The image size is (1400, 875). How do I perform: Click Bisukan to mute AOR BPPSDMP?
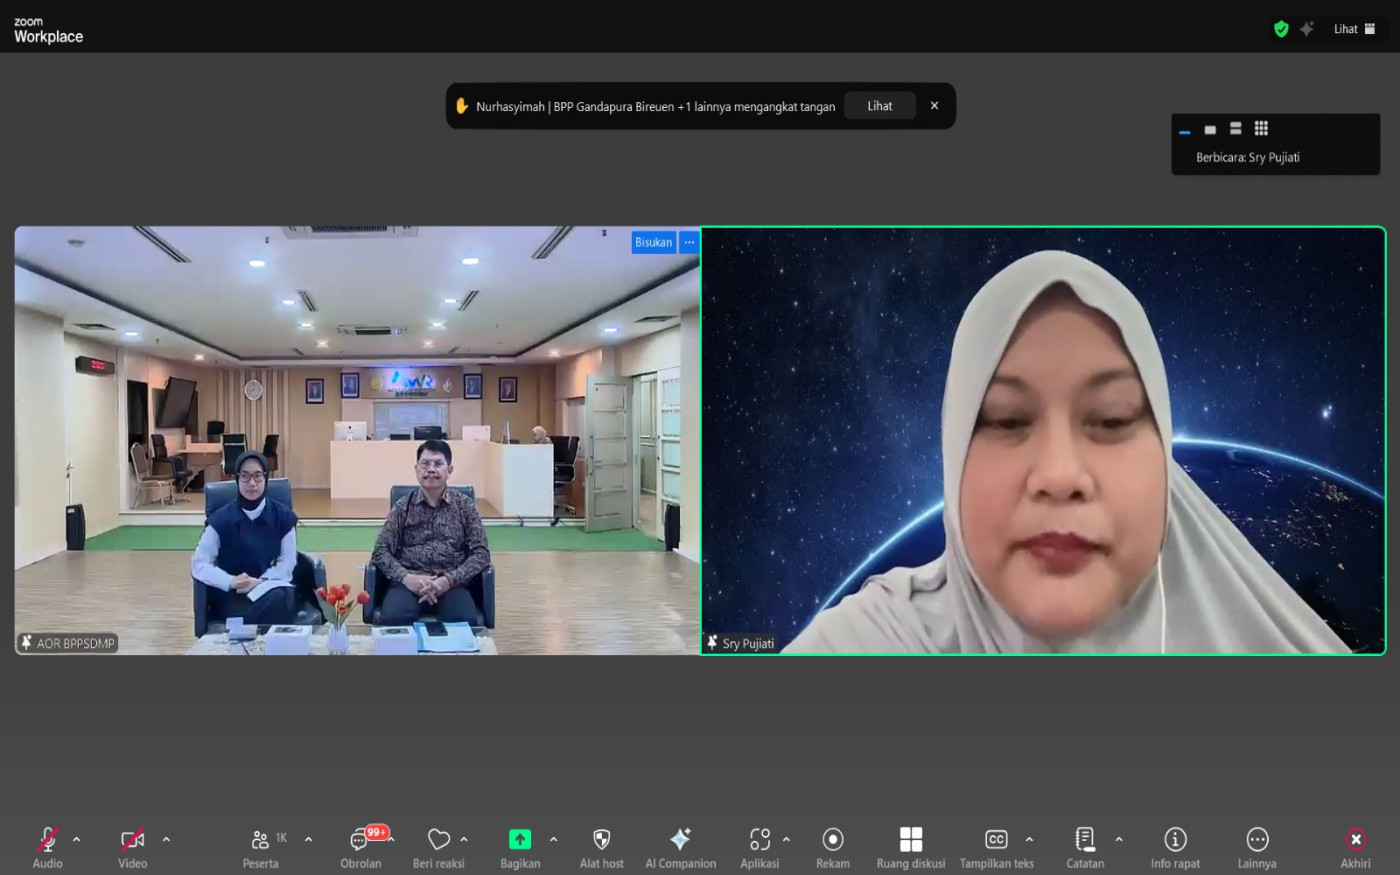(x=653, y=242)
